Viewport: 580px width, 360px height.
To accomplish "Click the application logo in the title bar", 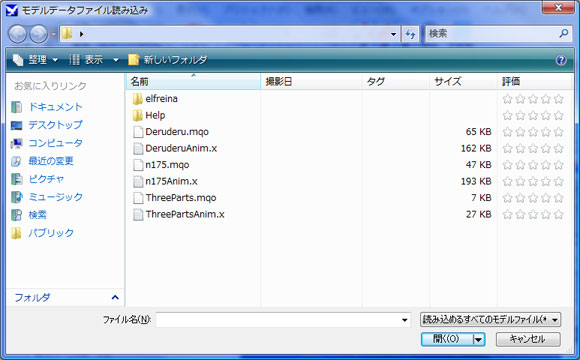I will point(11,10).
